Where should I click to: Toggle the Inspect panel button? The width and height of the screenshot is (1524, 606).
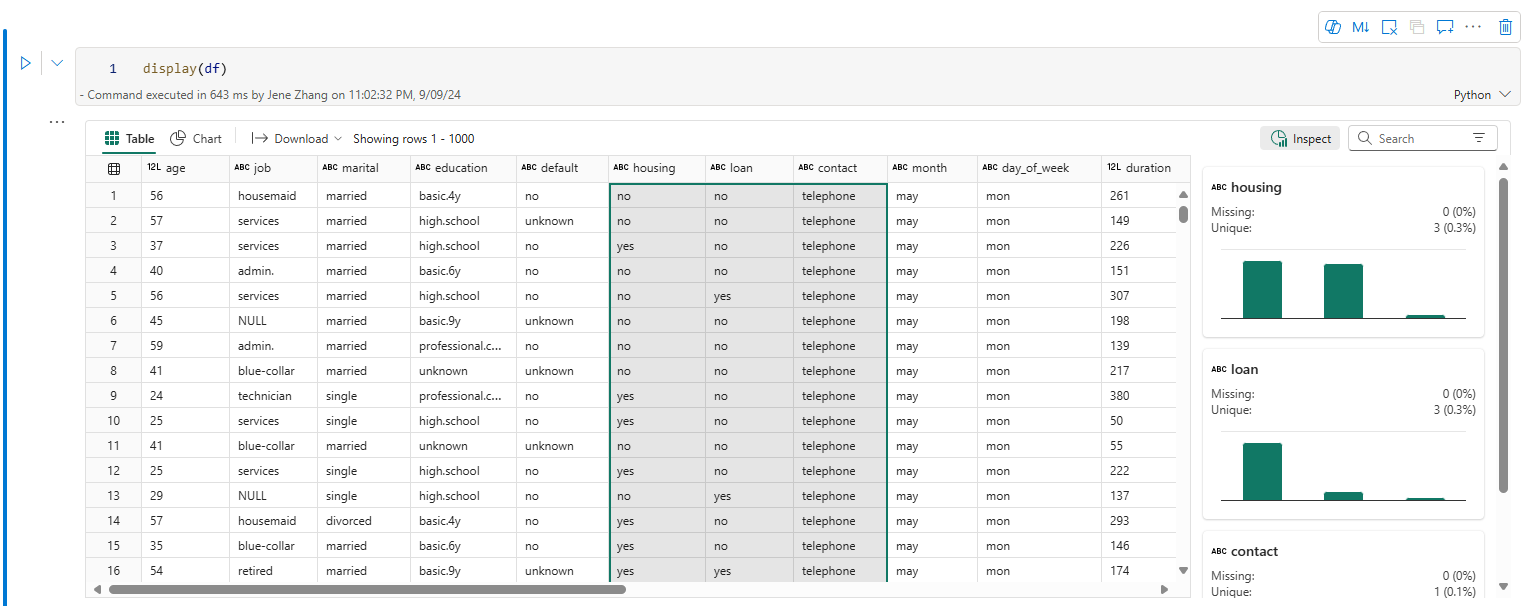pos(1301,139)
